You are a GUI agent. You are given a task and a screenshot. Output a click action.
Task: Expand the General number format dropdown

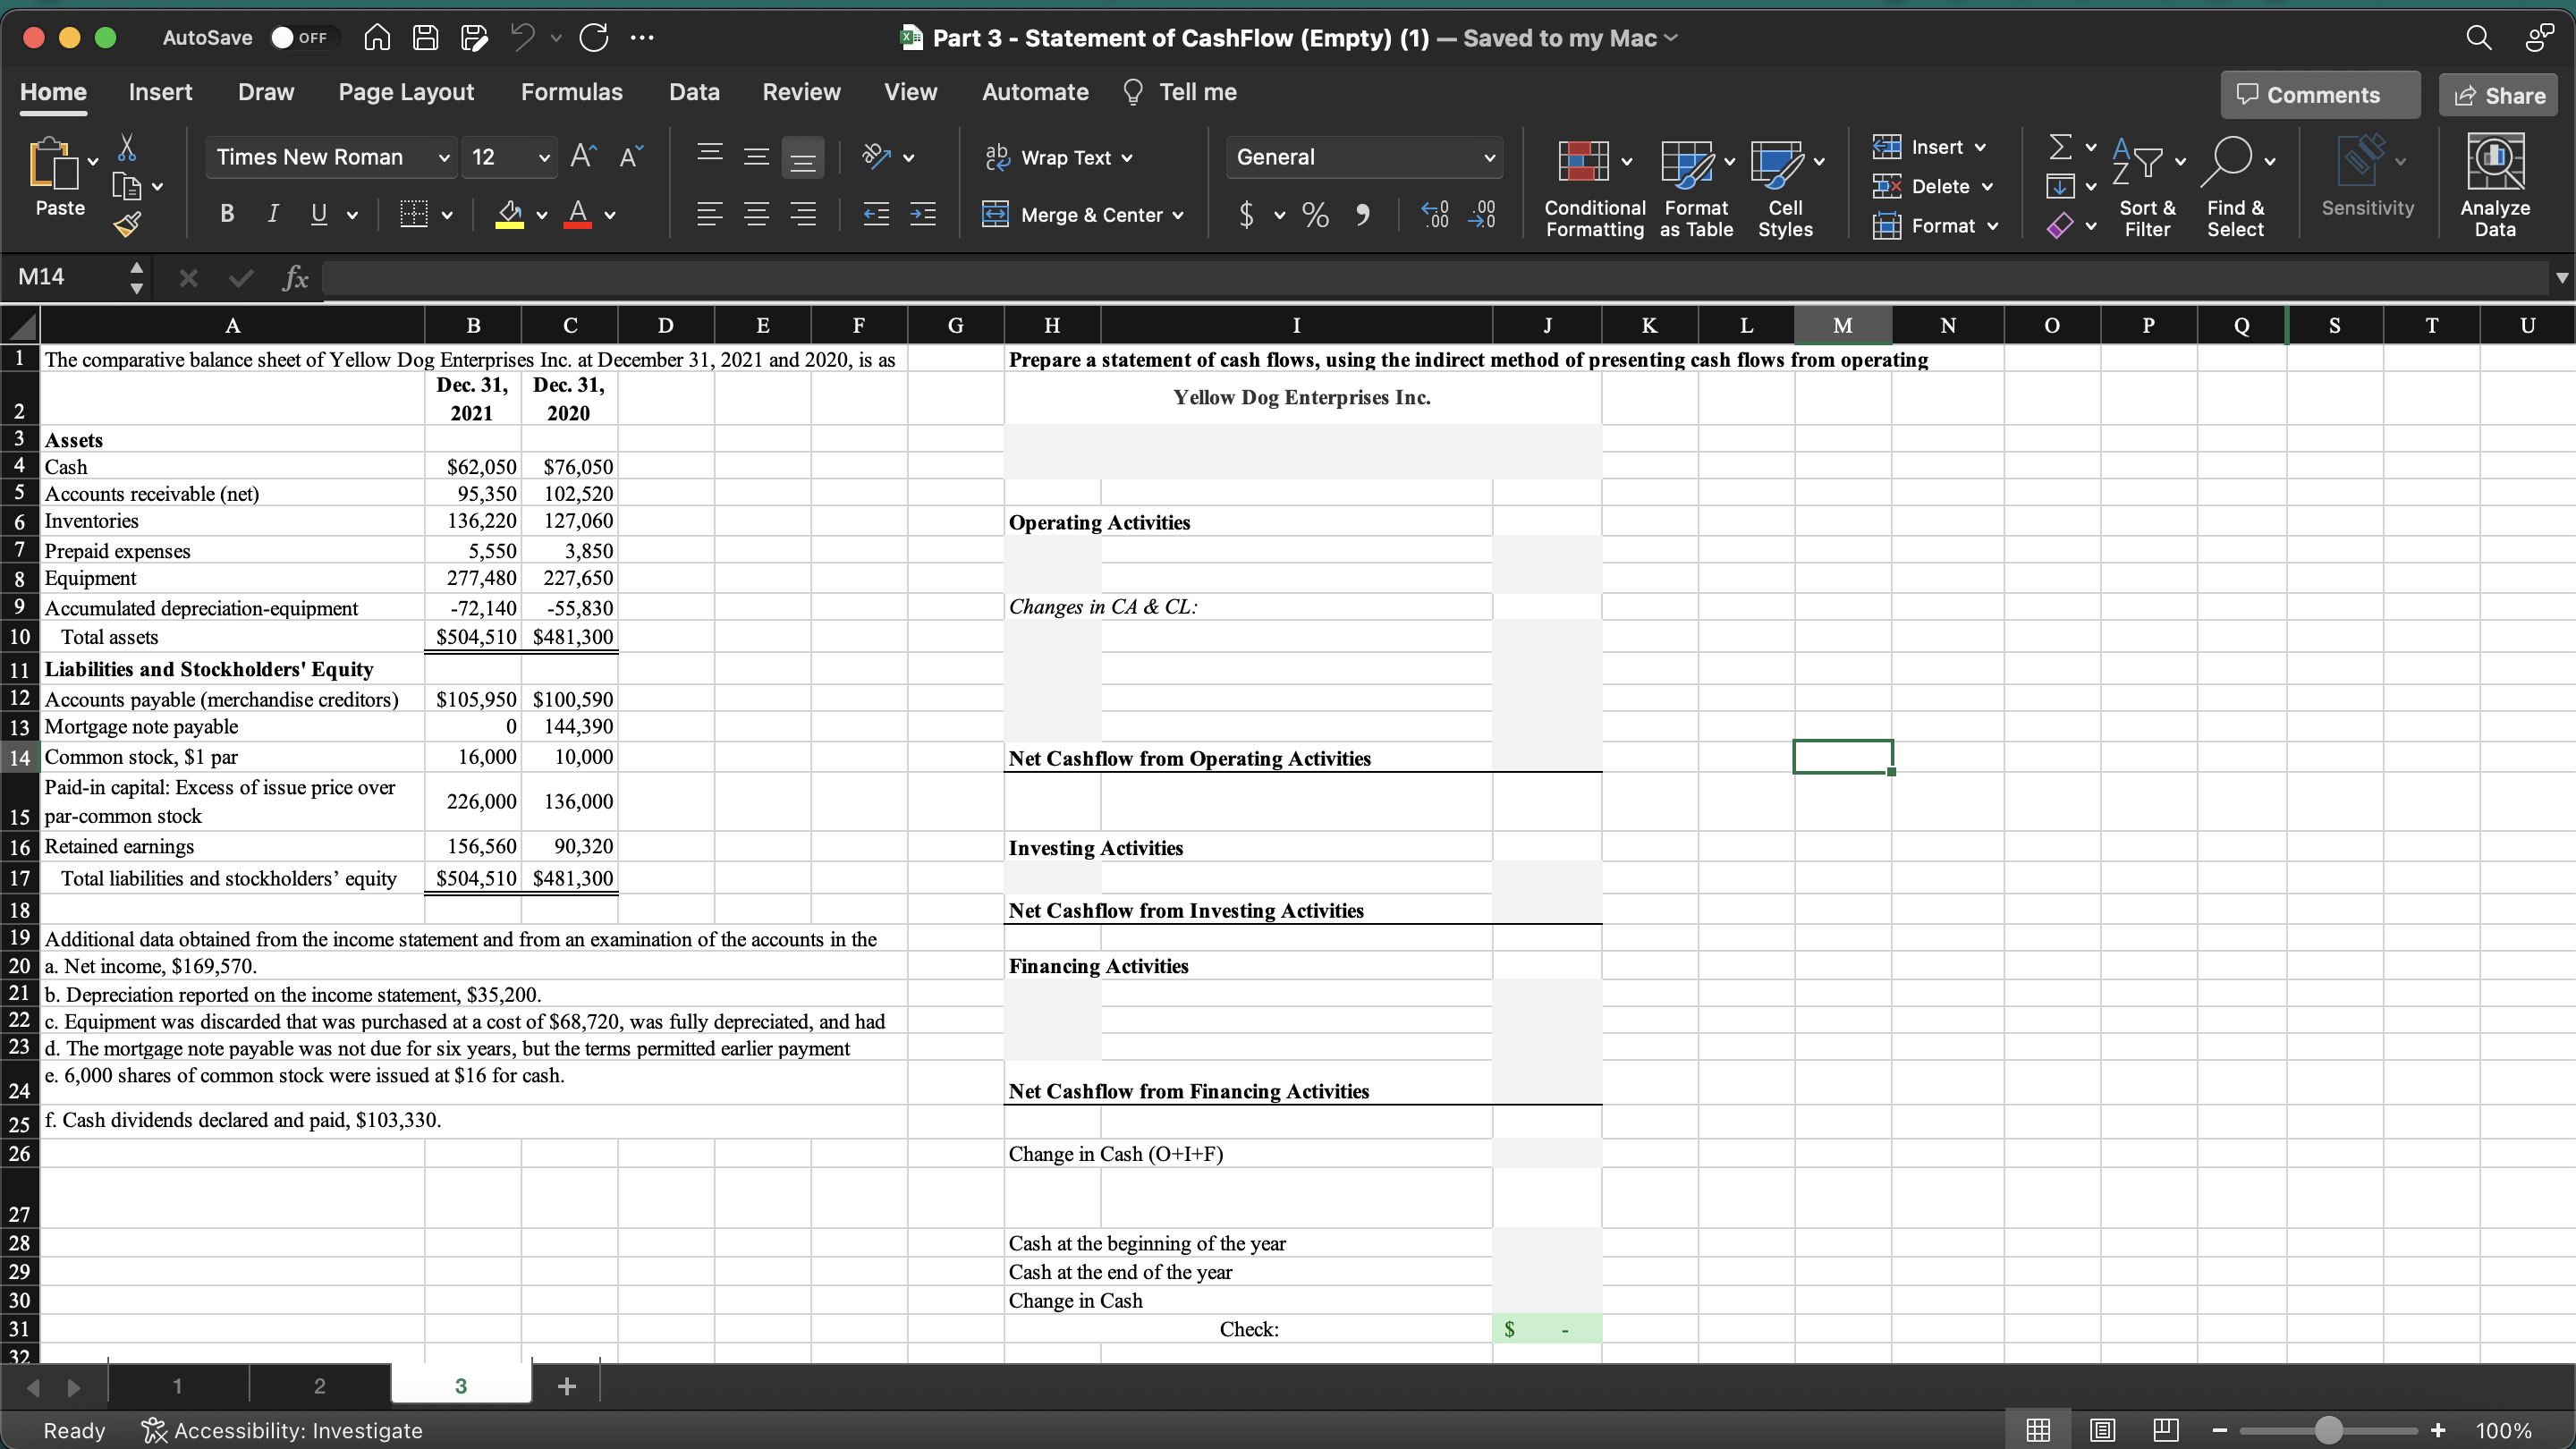(1488, 158)
